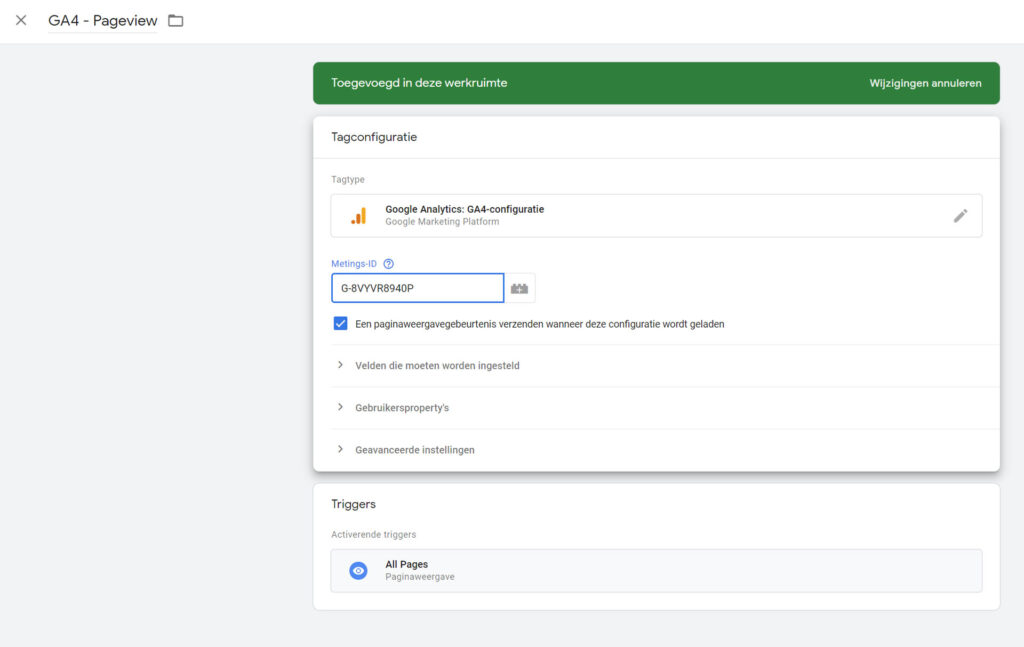Click the Toegevoegd in deze werkruimte banner text

coord(419,83)
